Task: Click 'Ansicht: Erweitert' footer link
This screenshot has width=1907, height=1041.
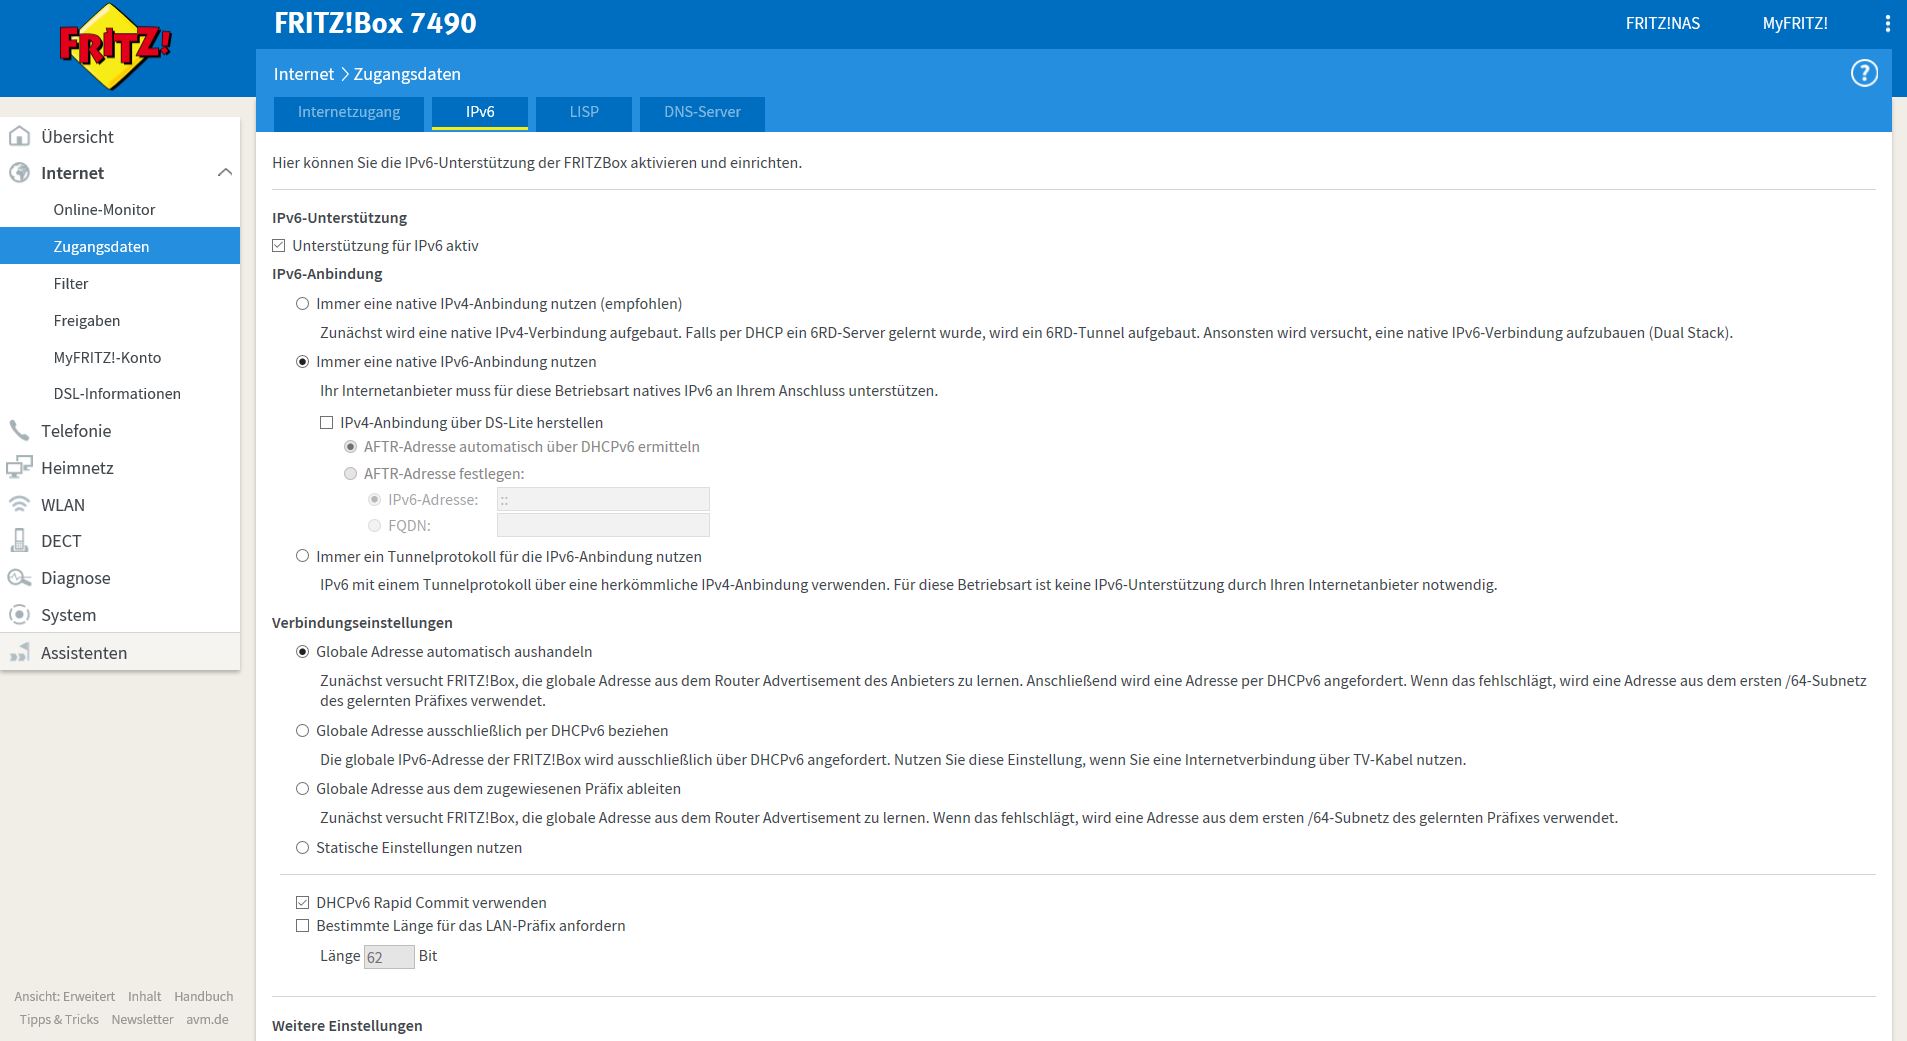Action: coord(65,996)
